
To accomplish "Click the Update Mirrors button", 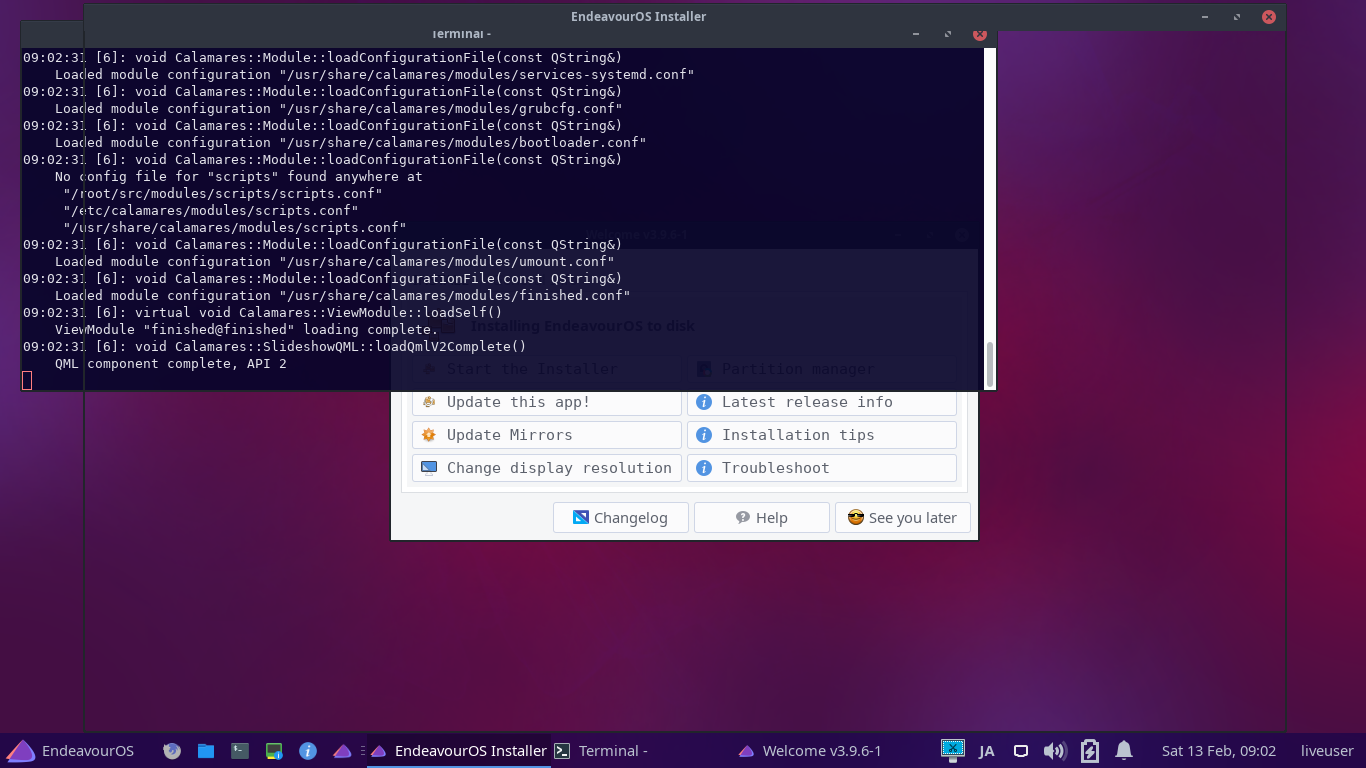I will pyautogui.click(x=546, y=435).
